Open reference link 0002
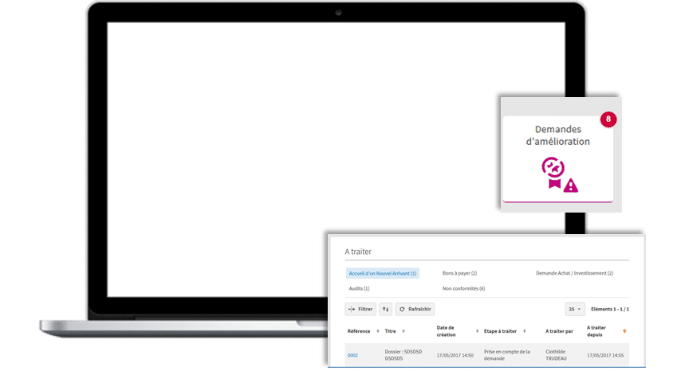The image size is (673, 371). pos(352,356)
